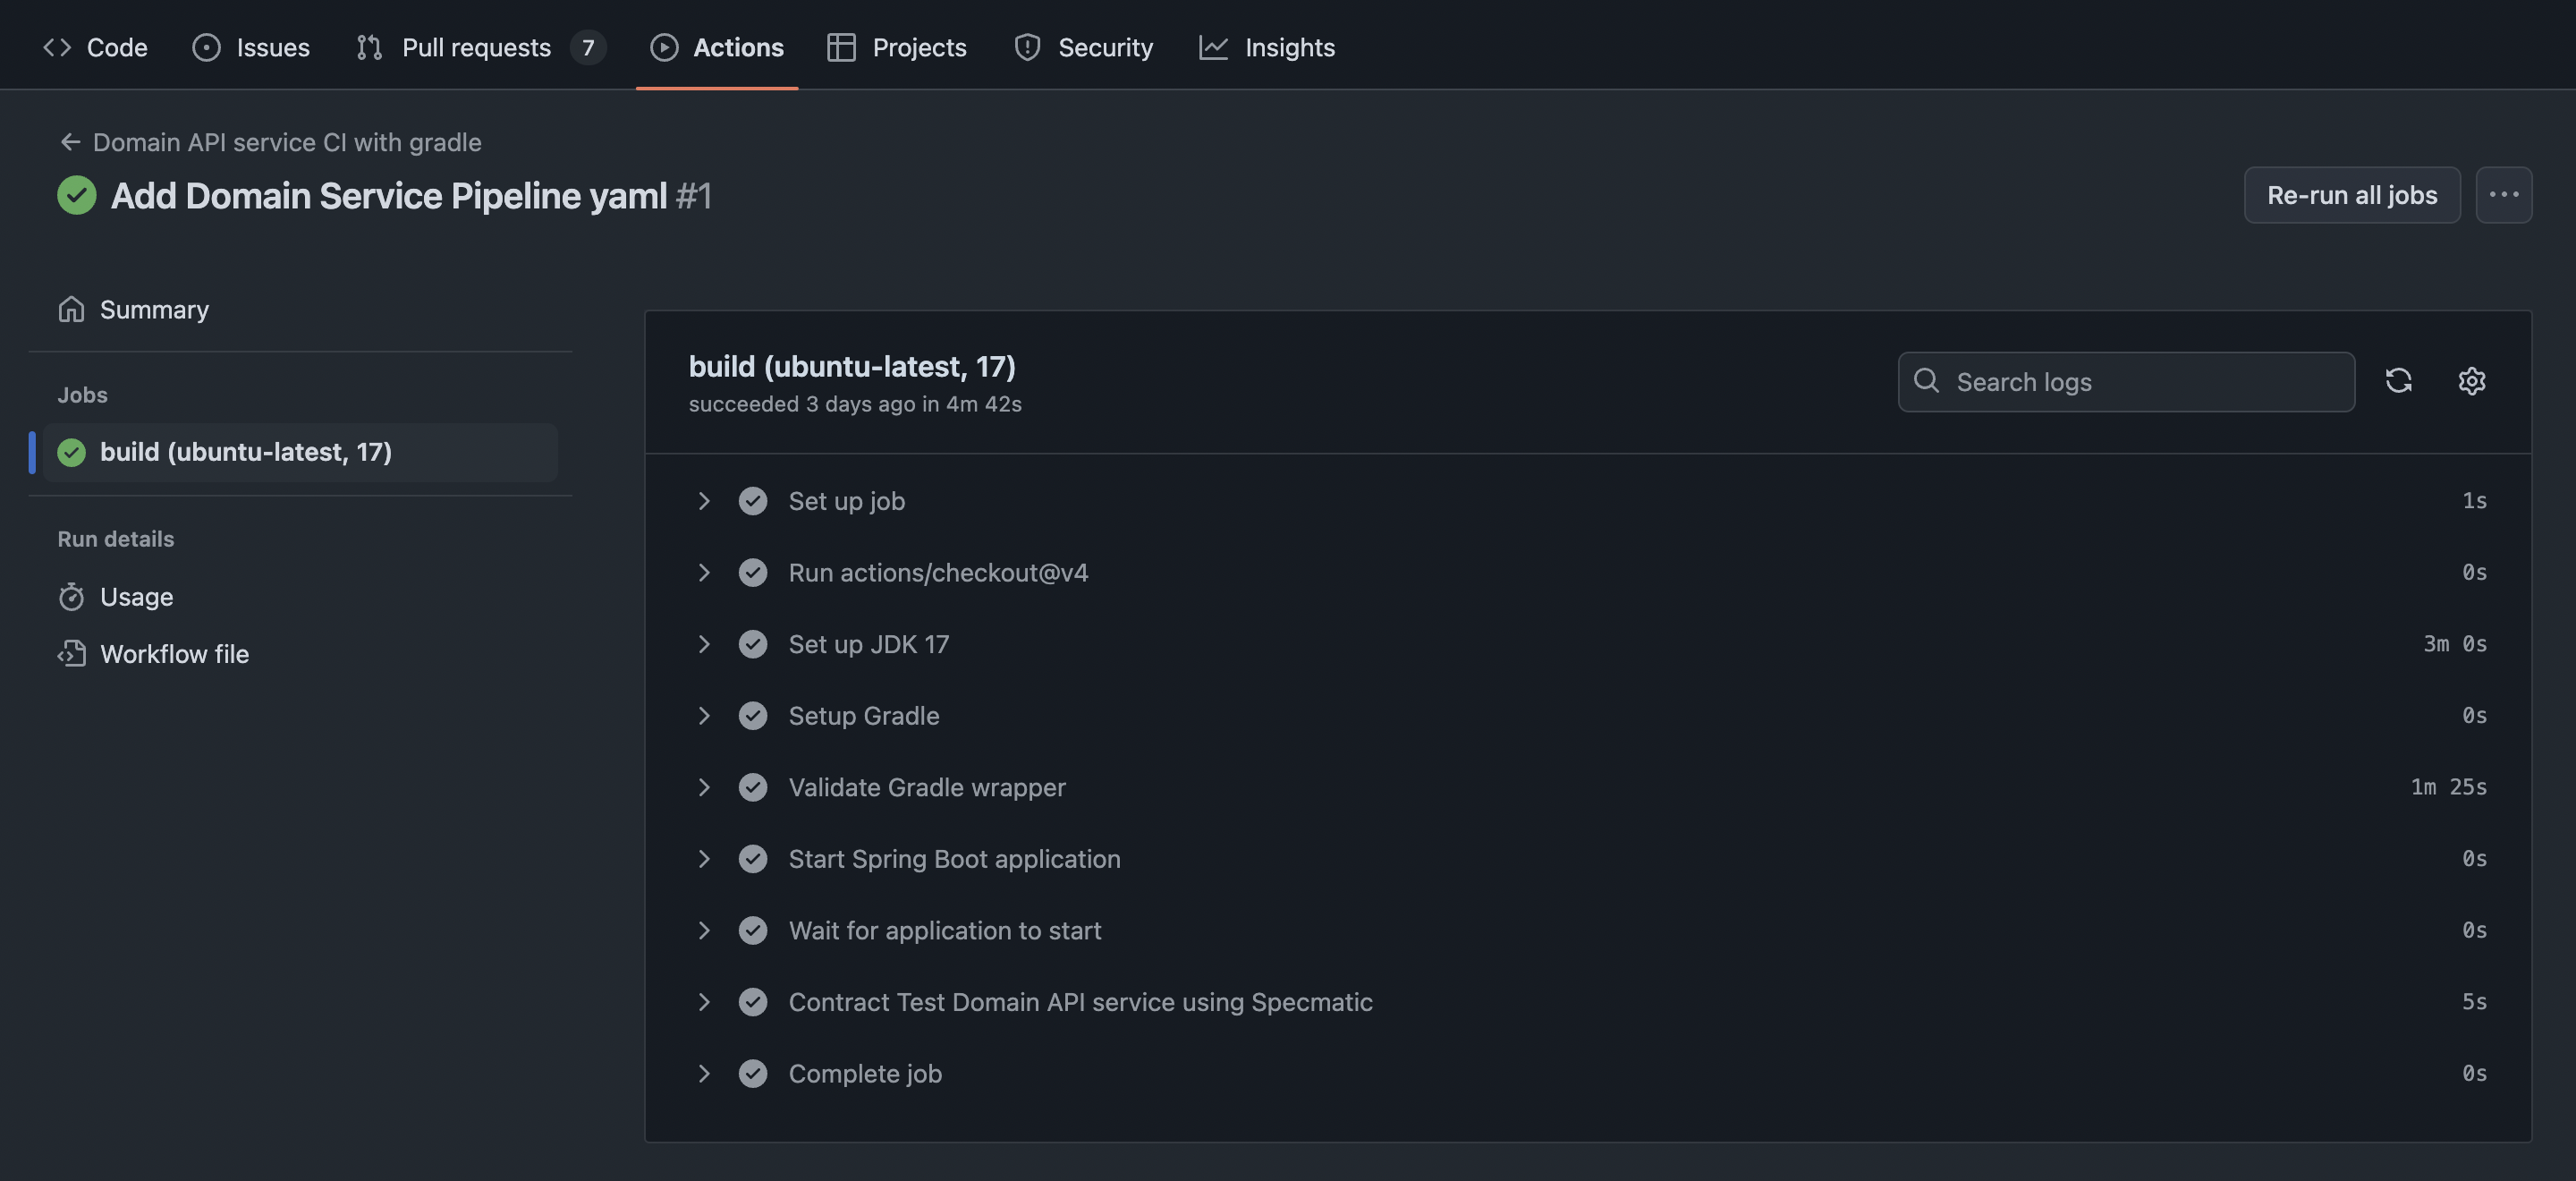This screenshot has width=2576, height=1181.
Task: Open the Domain API service CI with gradle link
Action: pos(287,142)
